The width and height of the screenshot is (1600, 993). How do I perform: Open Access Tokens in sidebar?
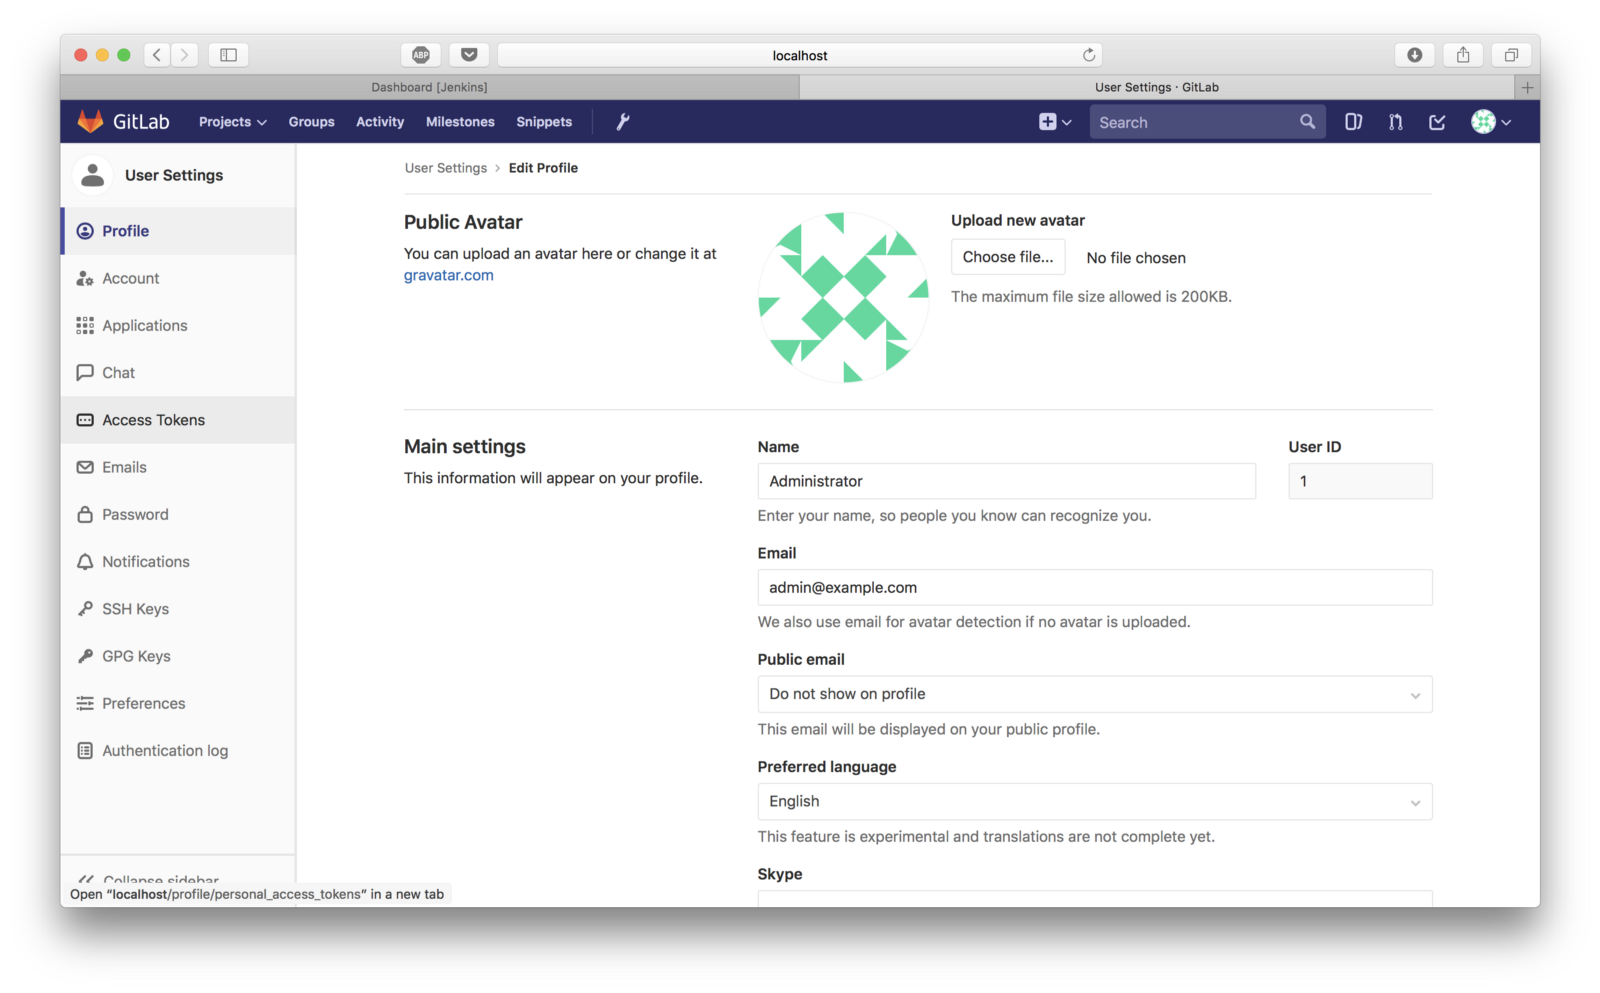point(153,420)
